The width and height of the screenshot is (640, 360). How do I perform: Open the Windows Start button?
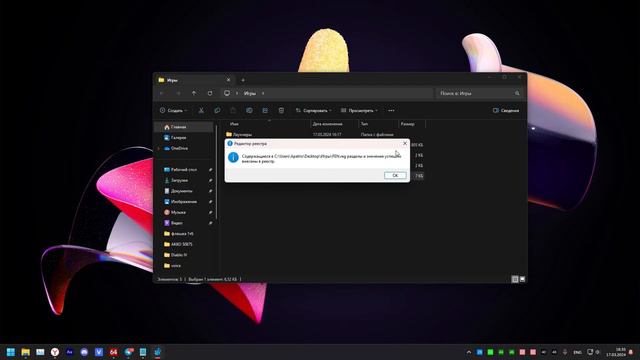point(11,352)
